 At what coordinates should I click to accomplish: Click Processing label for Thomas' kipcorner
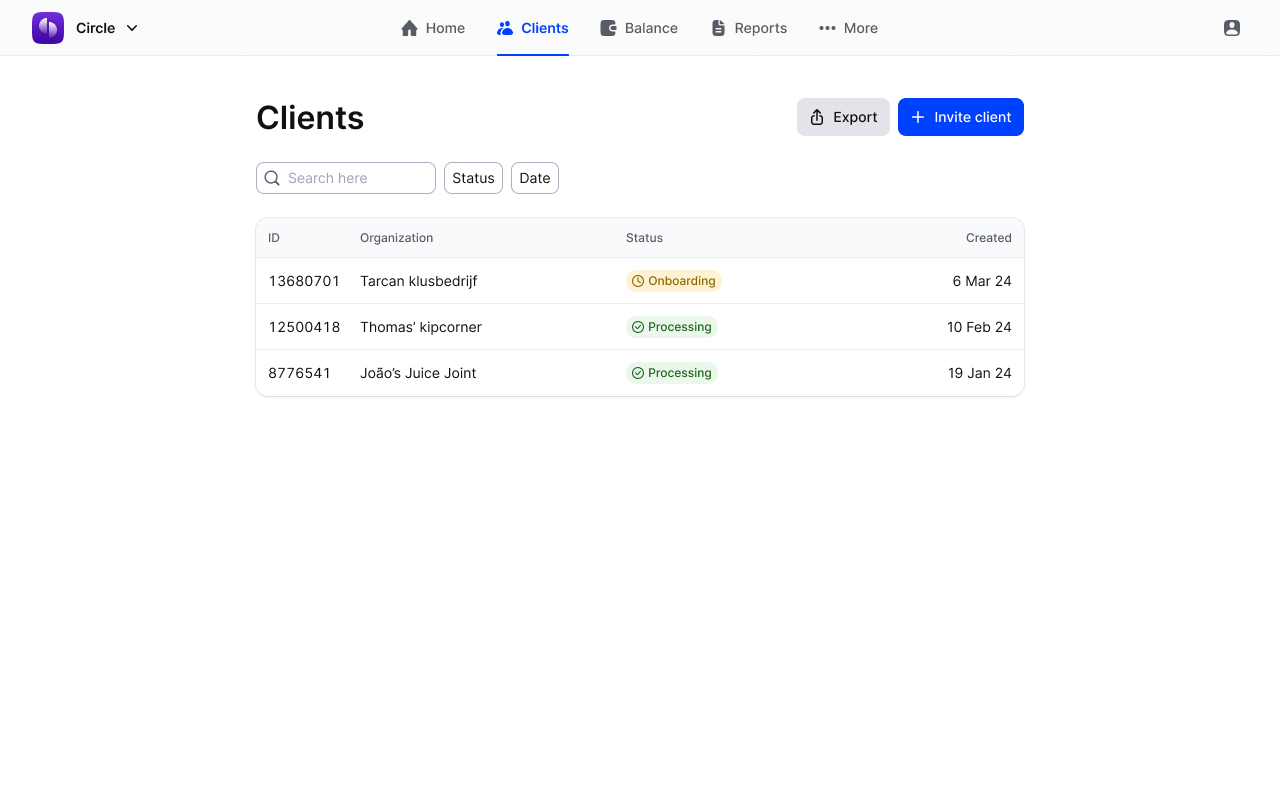coord(680,327)
